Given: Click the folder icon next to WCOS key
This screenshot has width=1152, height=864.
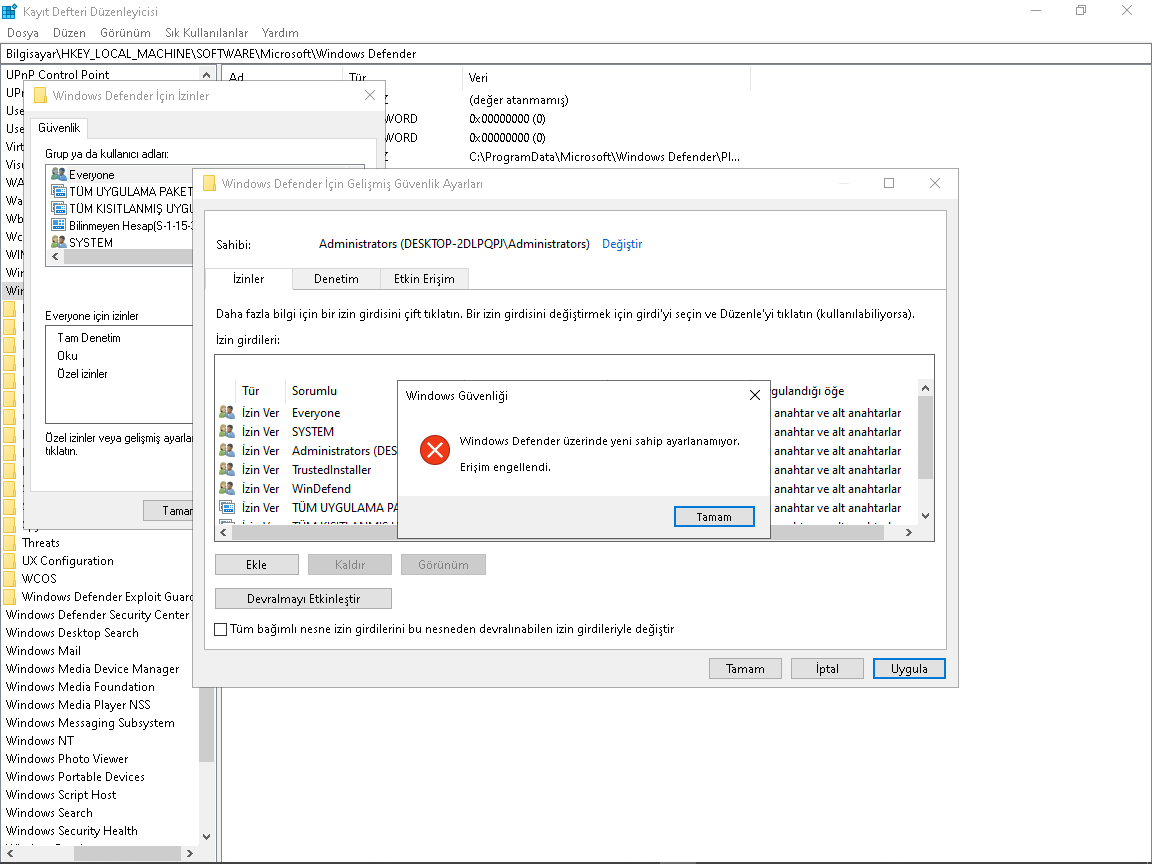Looking at the screenshot, I should [10, 578].
